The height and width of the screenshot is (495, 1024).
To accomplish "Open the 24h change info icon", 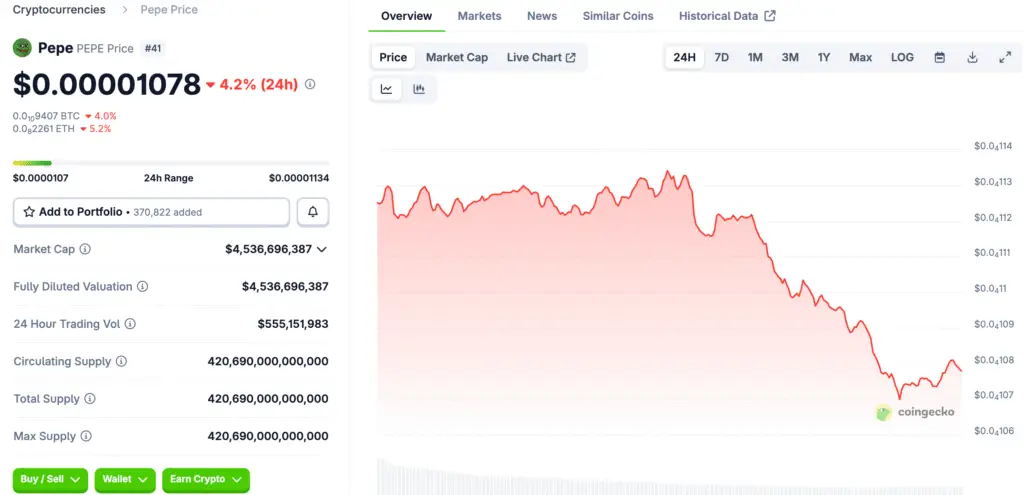I will click(x=310, y=84).
